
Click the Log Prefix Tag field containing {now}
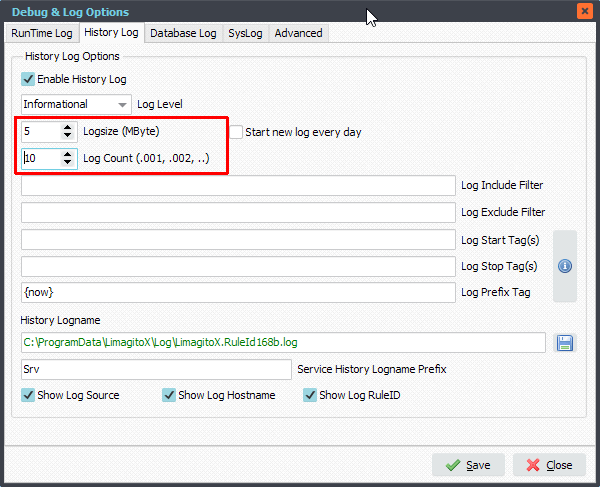click(238, 293)
